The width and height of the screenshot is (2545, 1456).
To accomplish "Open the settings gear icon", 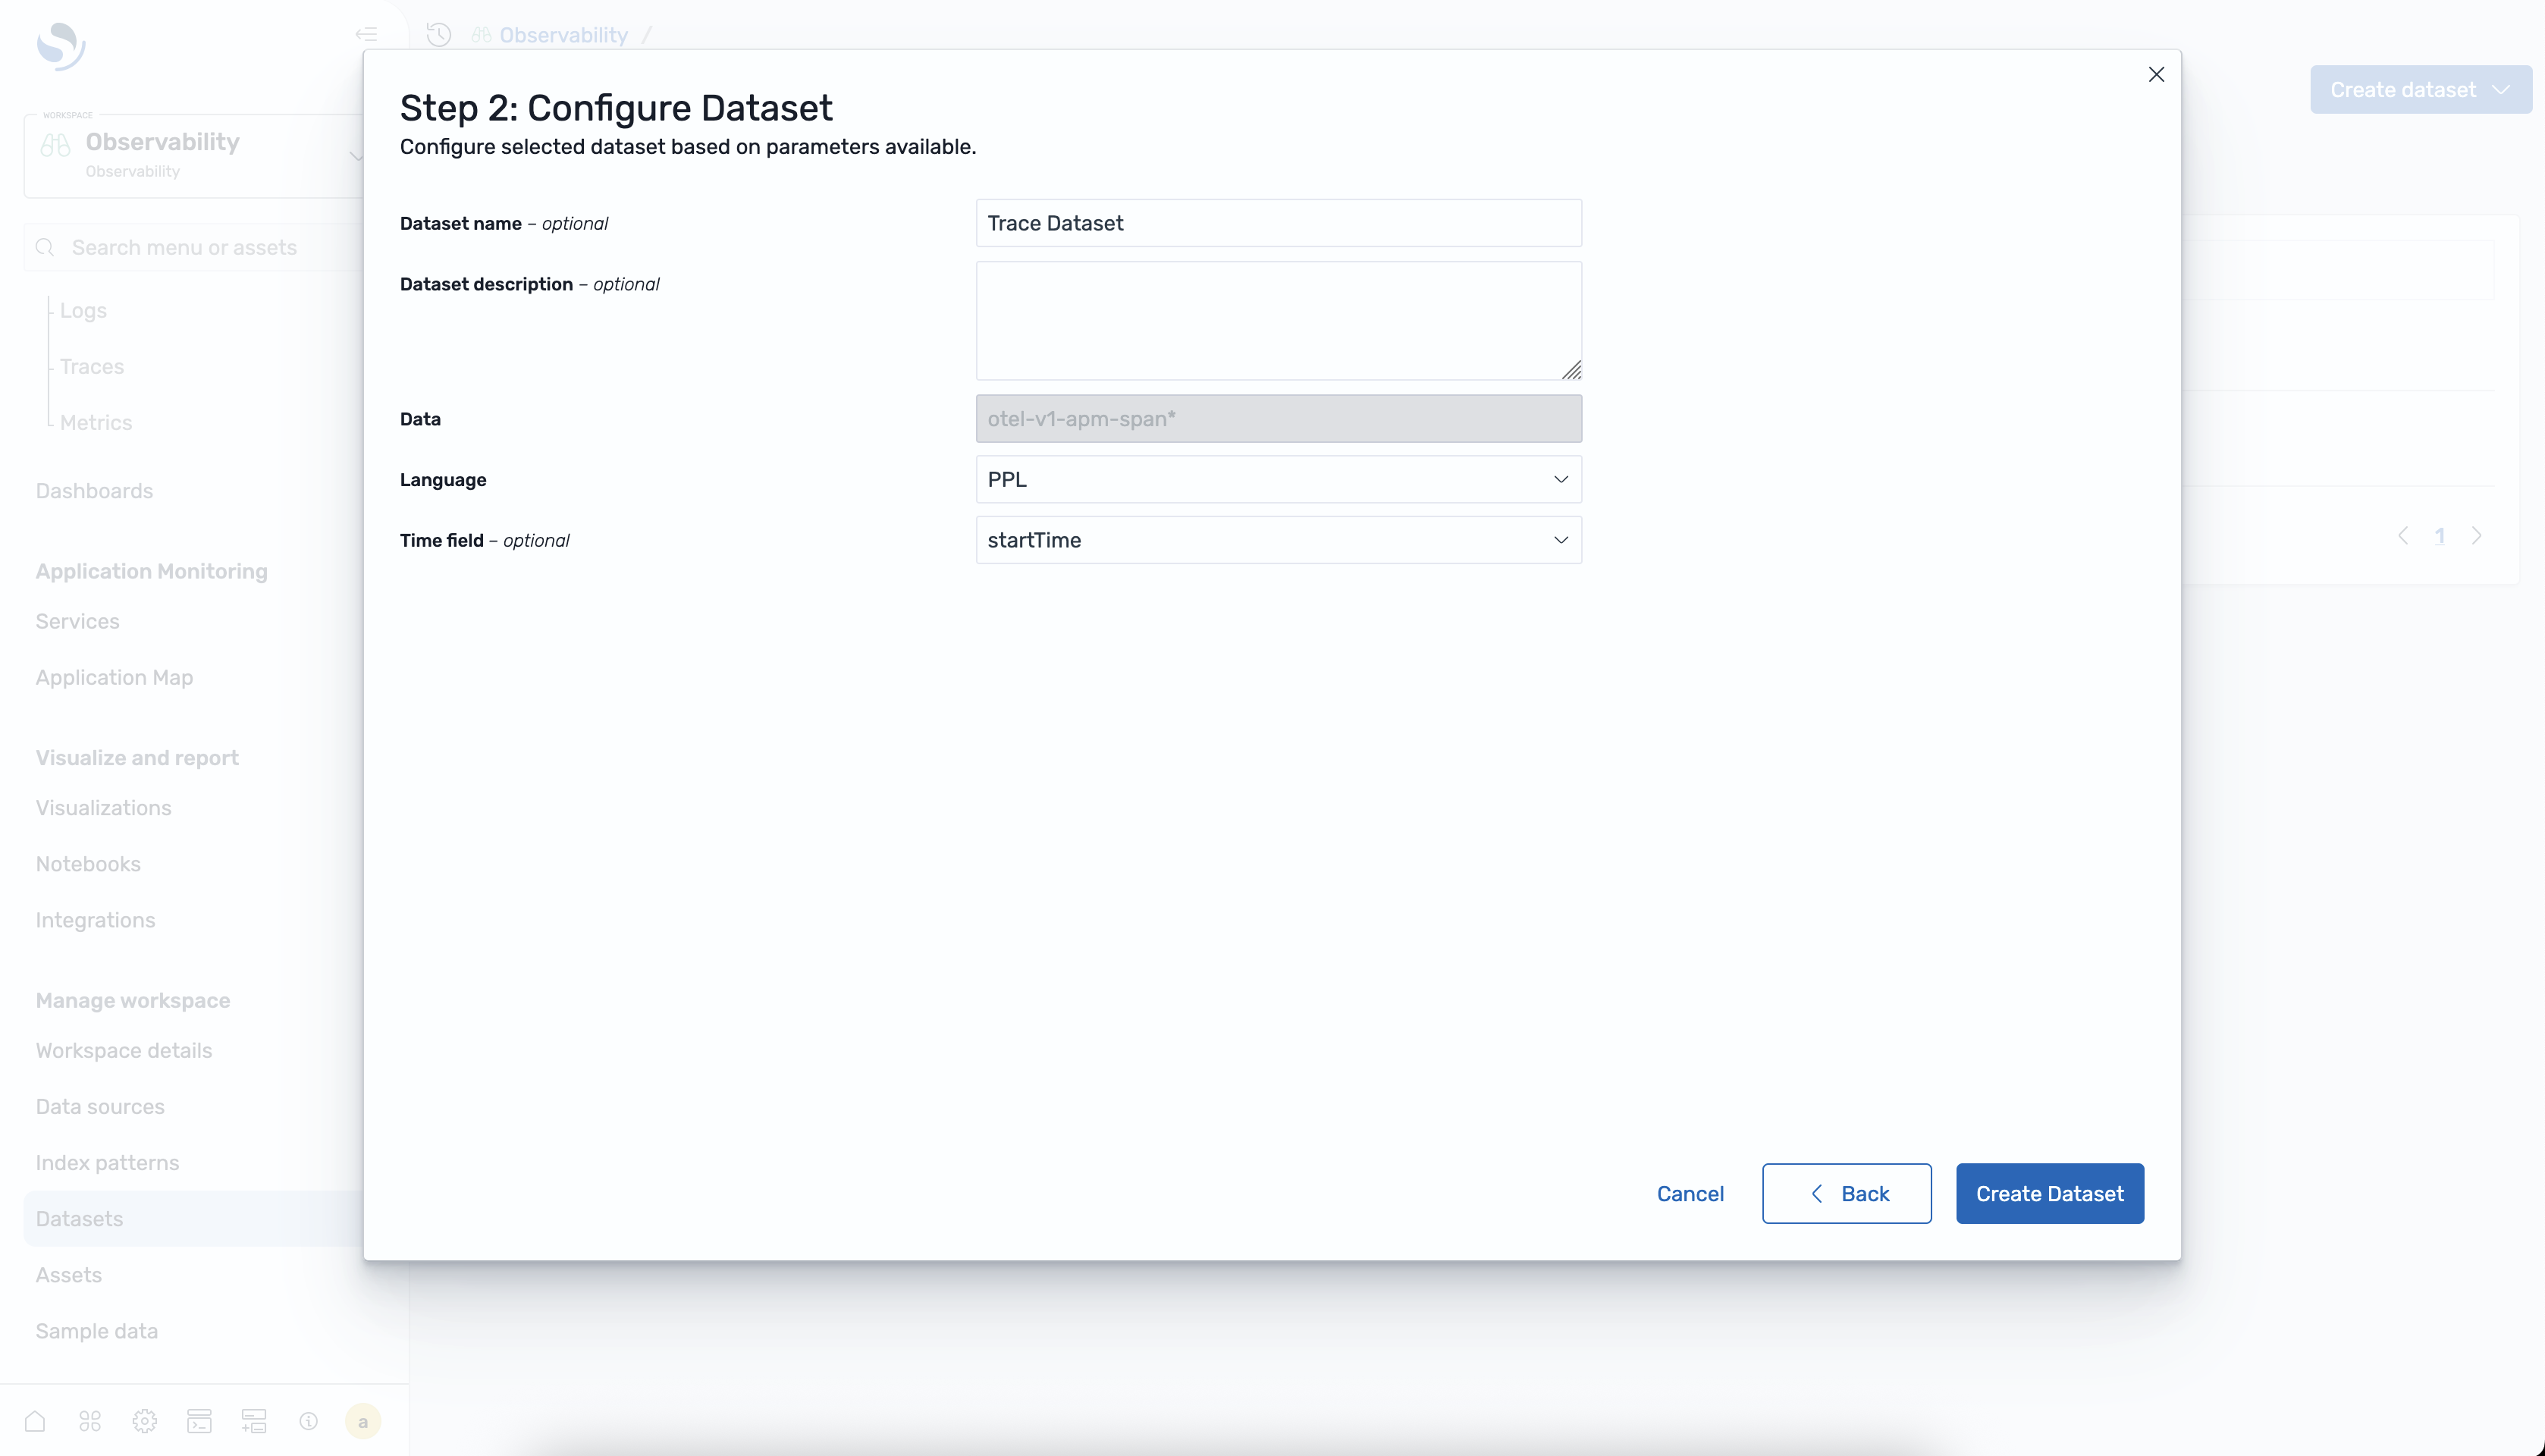I will (x=144, y=1420).
